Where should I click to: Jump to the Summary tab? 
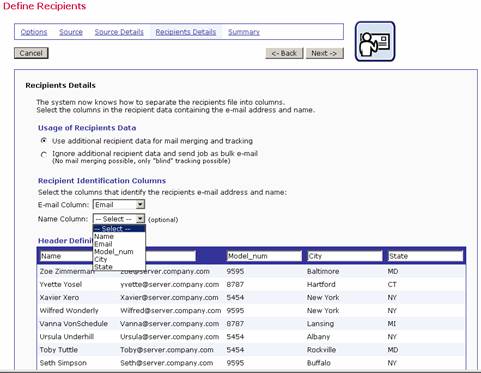pyautogui.click(x=244, y=32)
